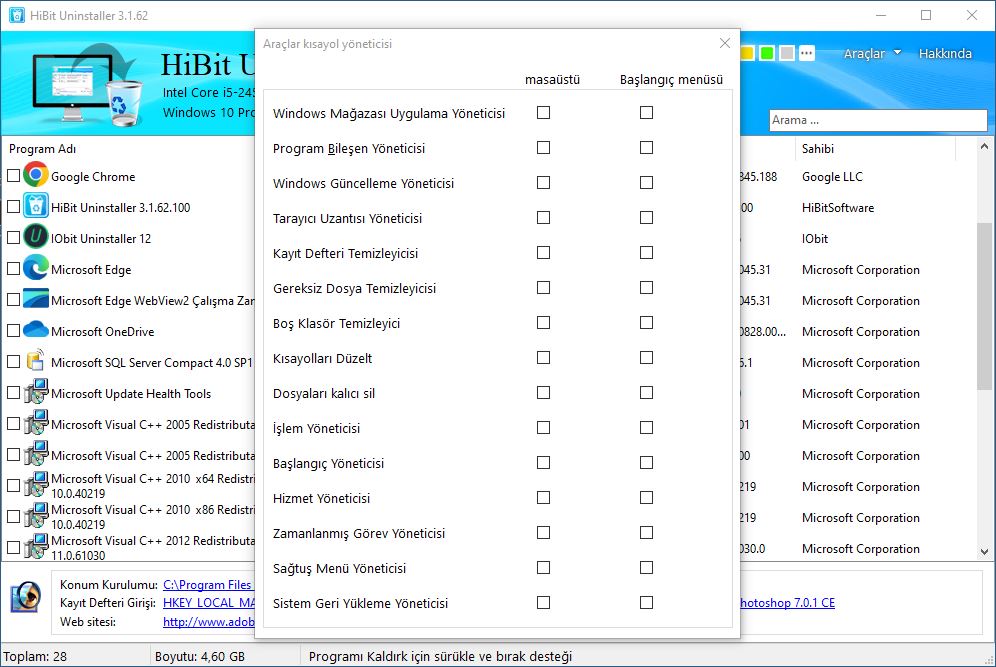
Task: Click the Boyutu: 4,60 GB status entry
Action: tap(199, 656)
